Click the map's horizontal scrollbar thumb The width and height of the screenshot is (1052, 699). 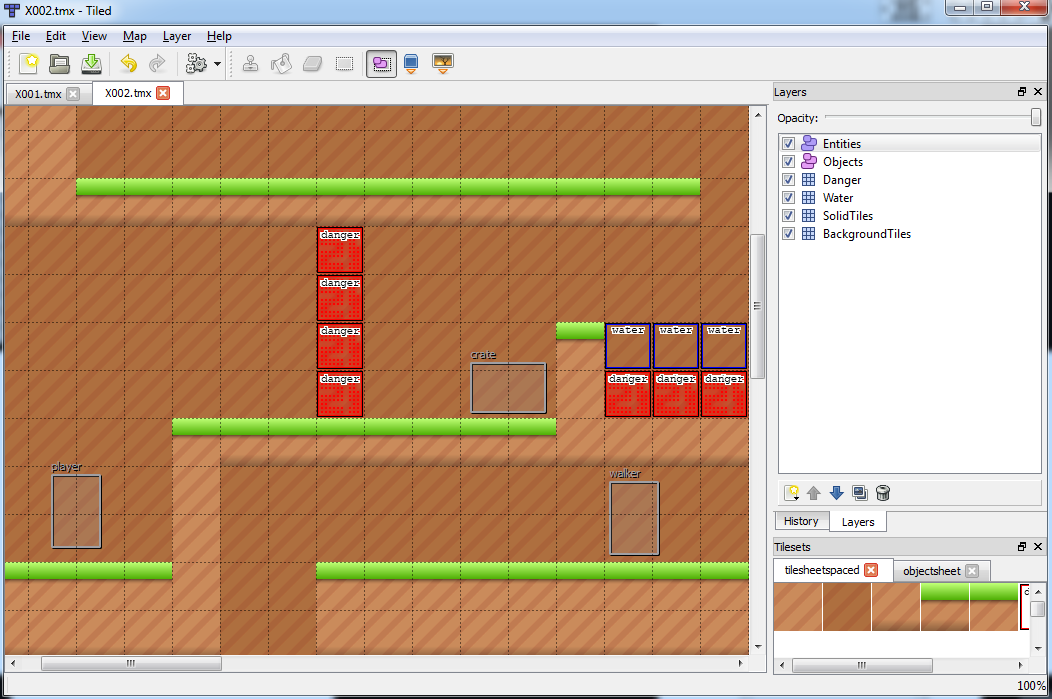tap(132, 663)
